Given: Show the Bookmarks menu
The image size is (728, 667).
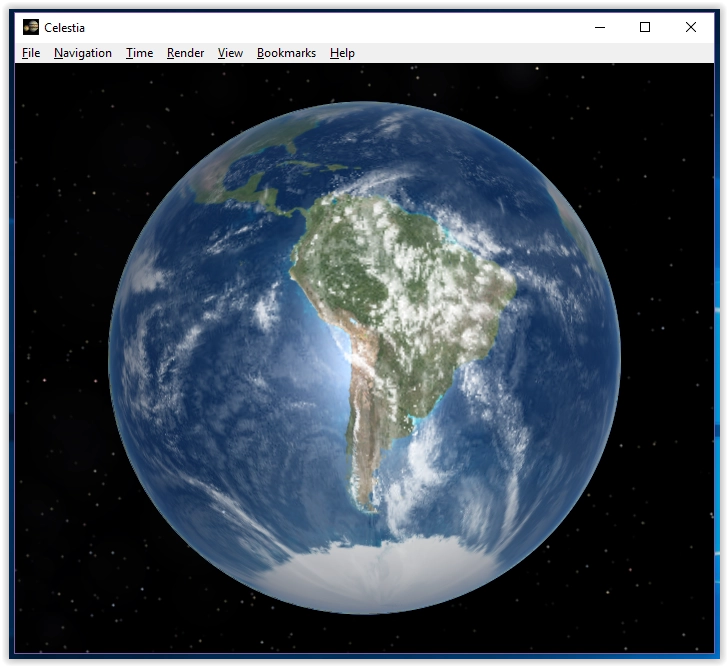Looking at the screenshot, I should [286, 53].
